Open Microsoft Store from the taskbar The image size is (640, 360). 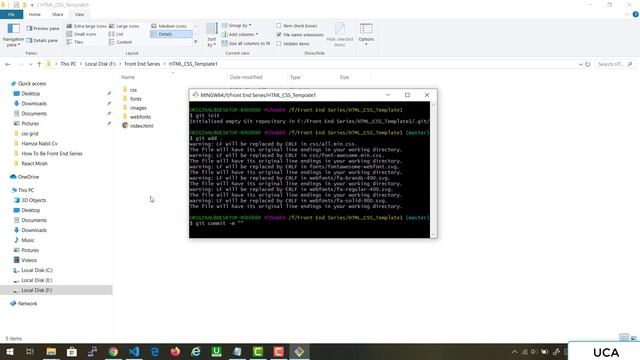pyautogui.click(x=72, y=352)
